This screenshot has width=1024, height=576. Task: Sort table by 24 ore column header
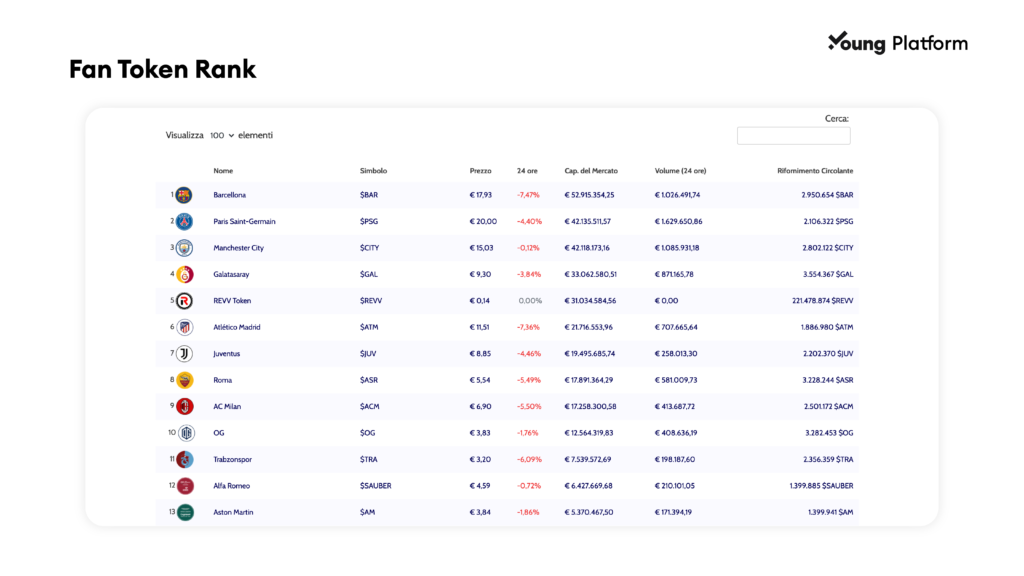(x=527, y=171)
